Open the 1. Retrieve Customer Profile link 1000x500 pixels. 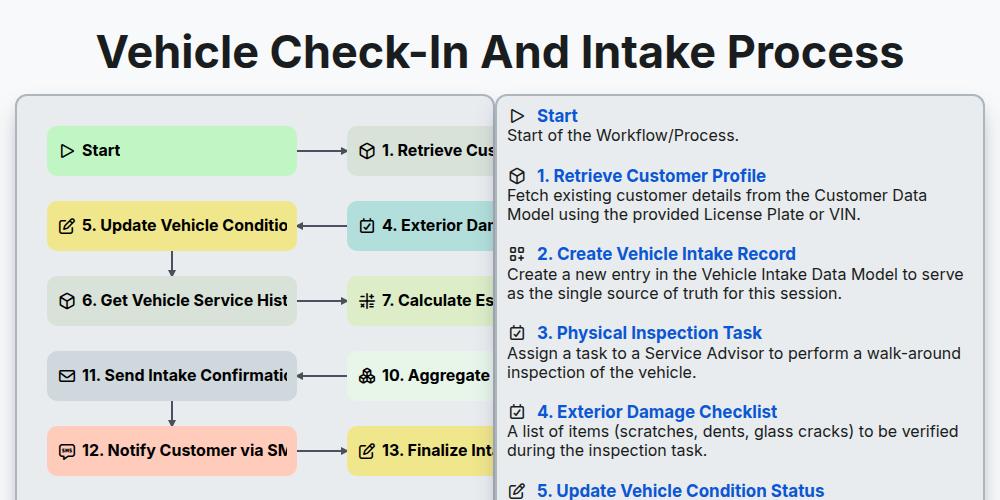click(x=651, y=176)
